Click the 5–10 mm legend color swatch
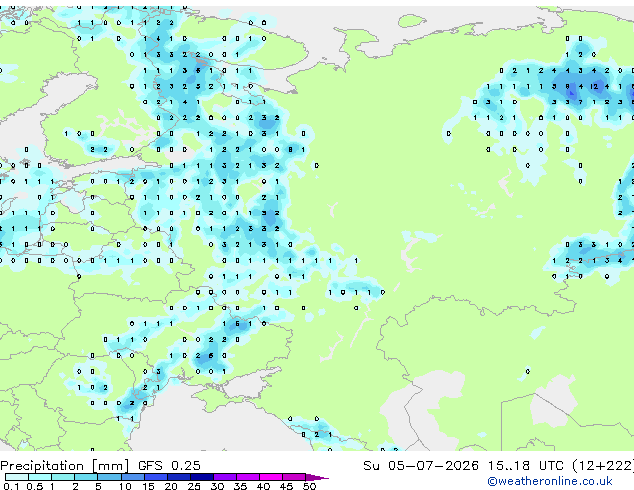The height and width of the screenshot is (490, 634). (x=109, y=477)
